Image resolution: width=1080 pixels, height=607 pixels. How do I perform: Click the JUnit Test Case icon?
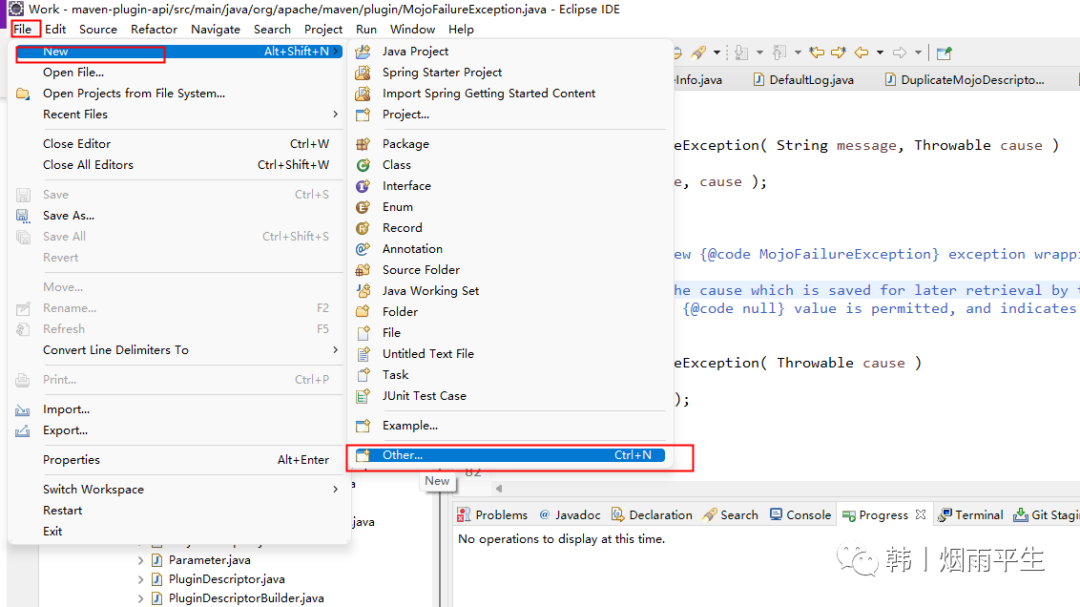(363, 396)
